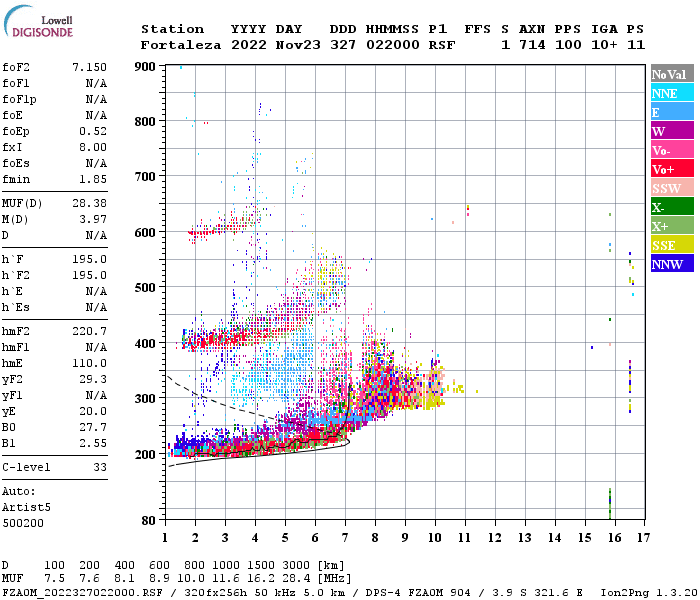Viewport: 700px width, 600px height.
Task: Click the foEp value 0.52
Action: tap(93, 131)
